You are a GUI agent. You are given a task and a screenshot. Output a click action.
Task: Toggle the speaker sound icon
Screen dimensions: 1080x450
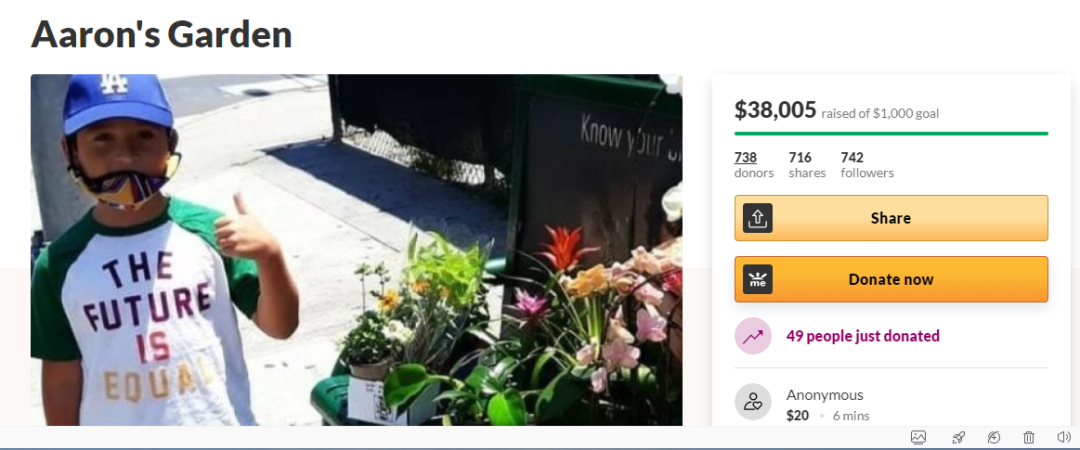coord(1063,437)
